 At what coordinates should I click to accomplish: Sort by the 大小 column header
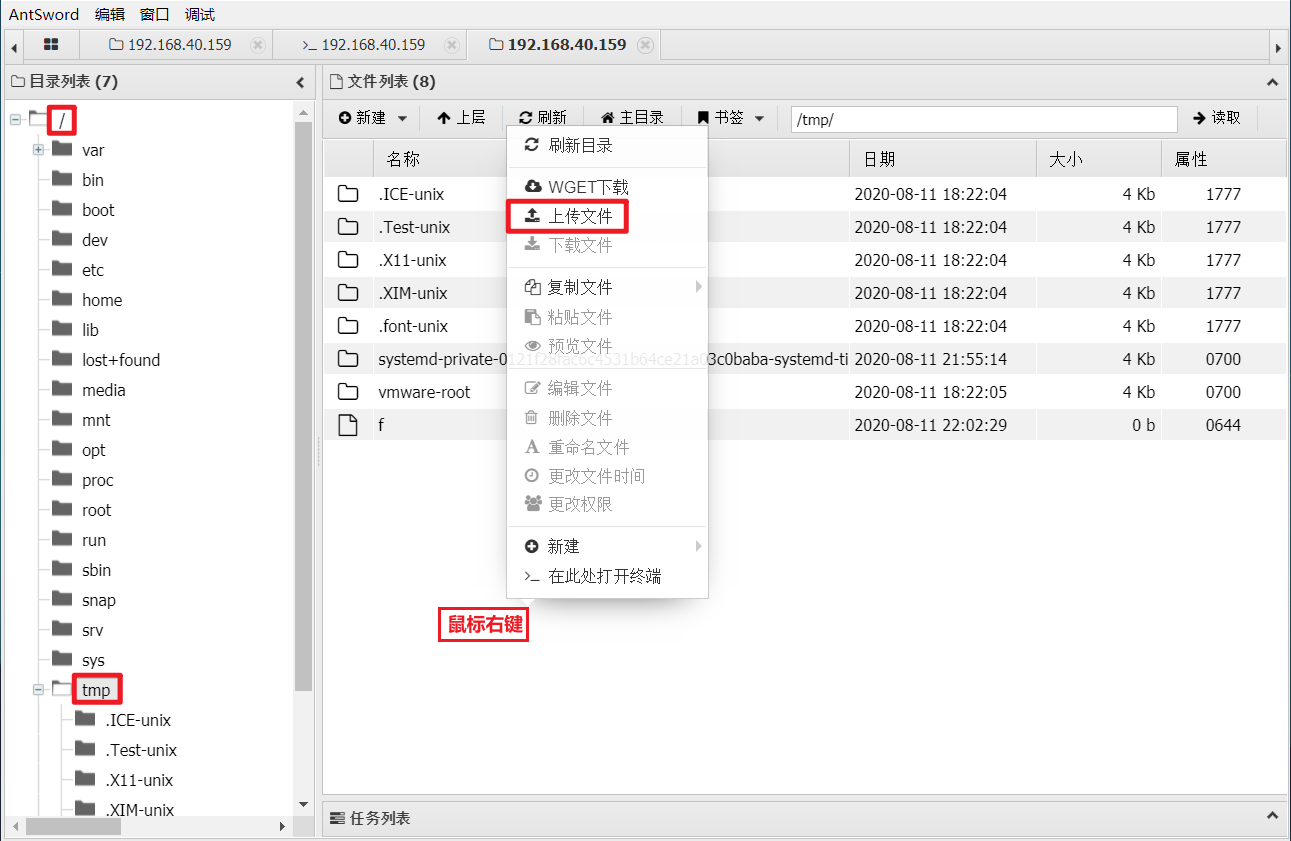[1098, 159]
